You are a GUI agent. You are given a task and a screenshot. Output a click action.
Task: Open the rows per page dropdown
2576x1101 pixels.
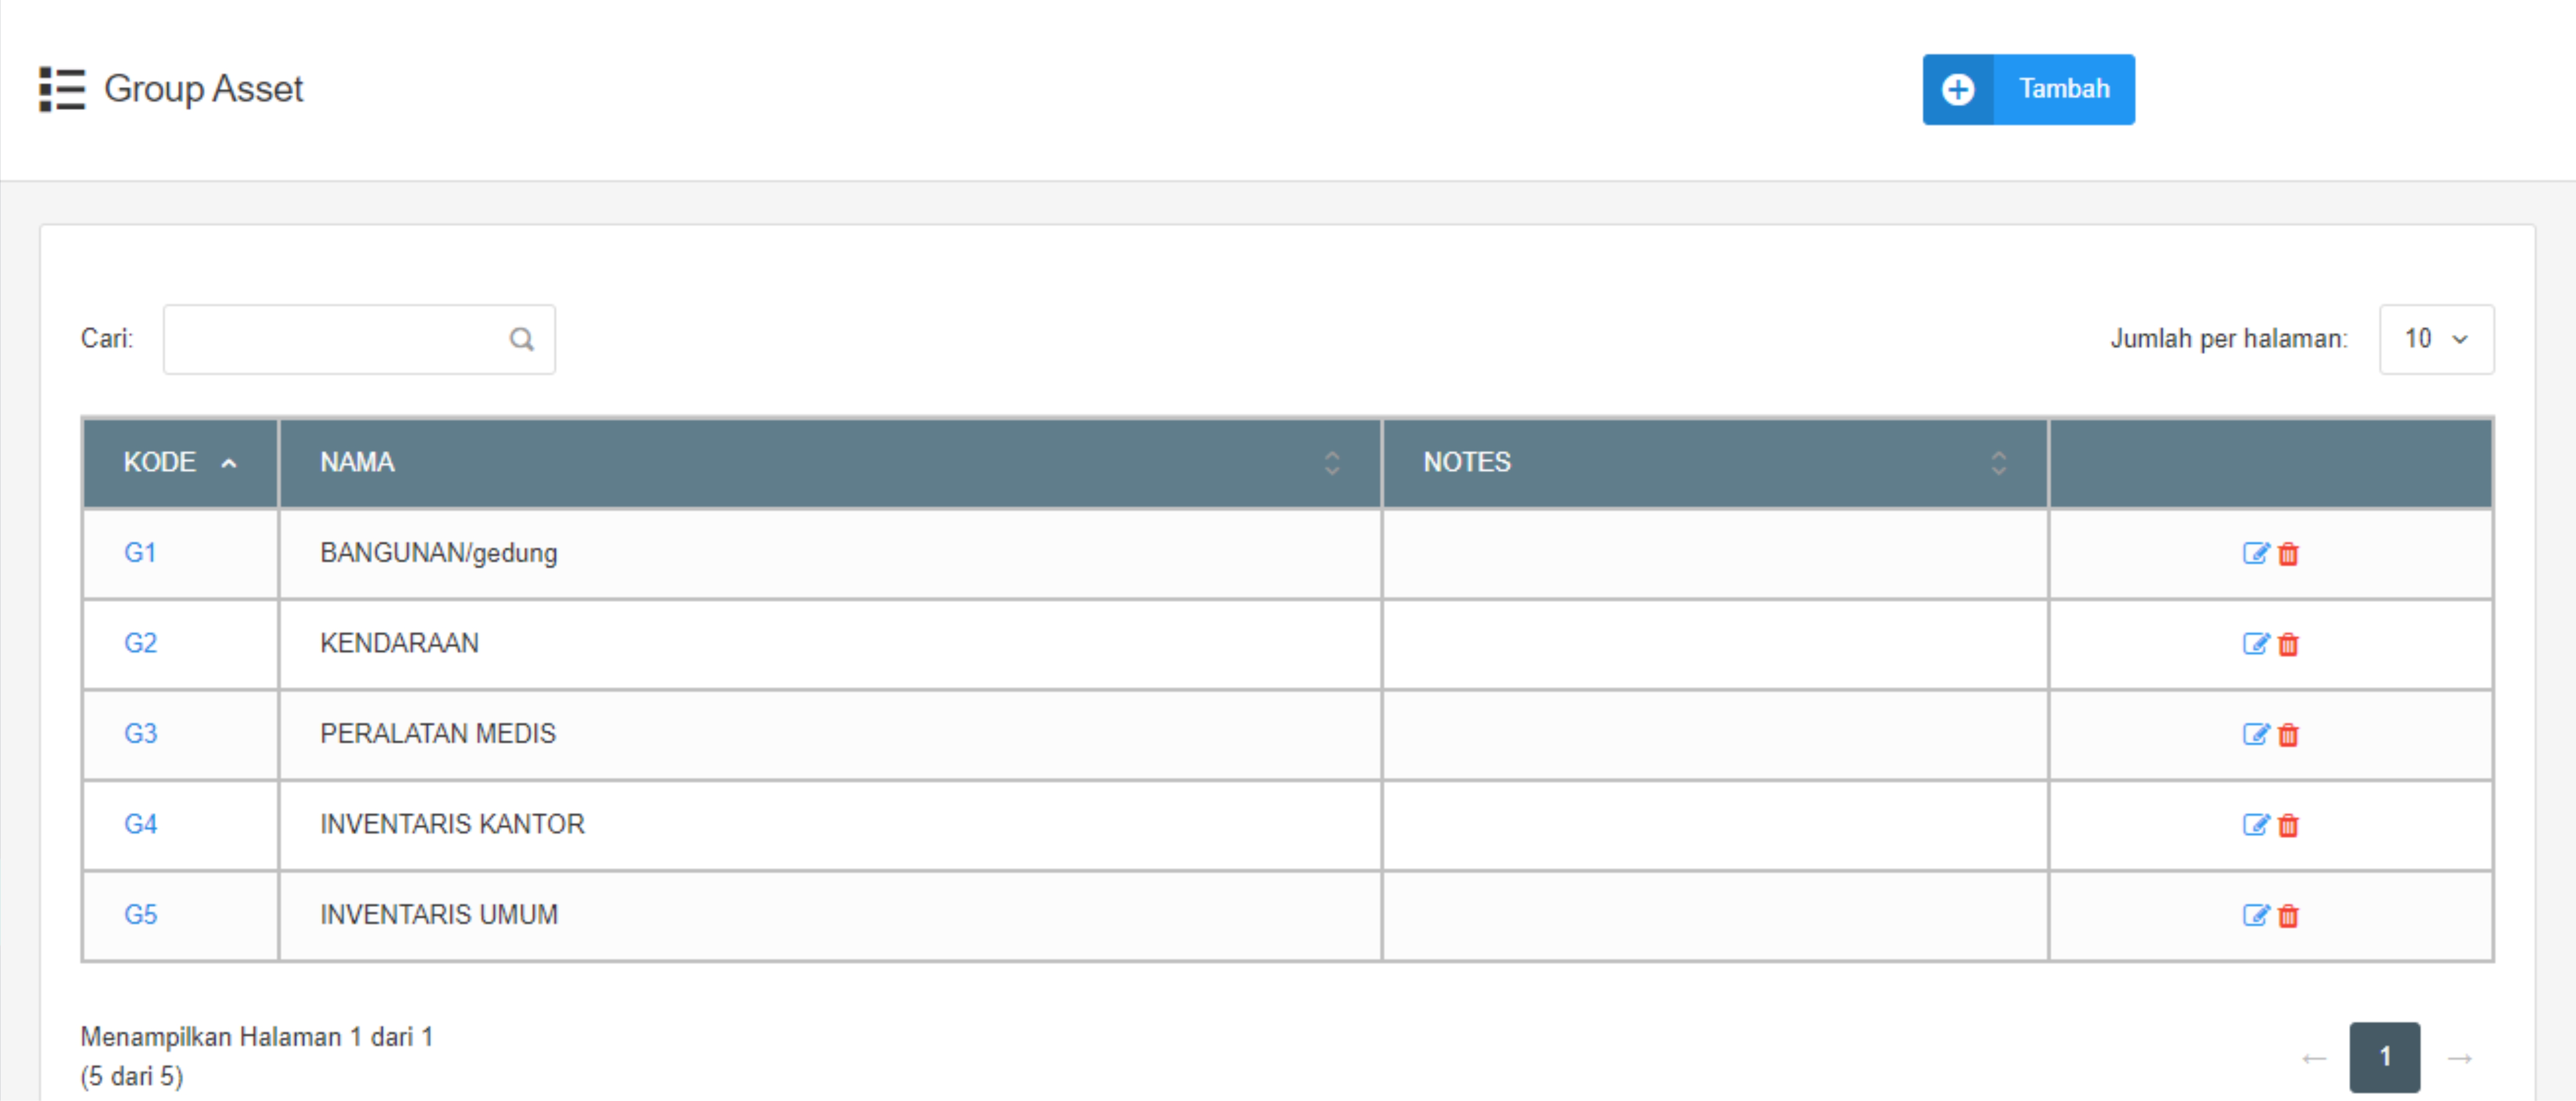coord(2436,339)
